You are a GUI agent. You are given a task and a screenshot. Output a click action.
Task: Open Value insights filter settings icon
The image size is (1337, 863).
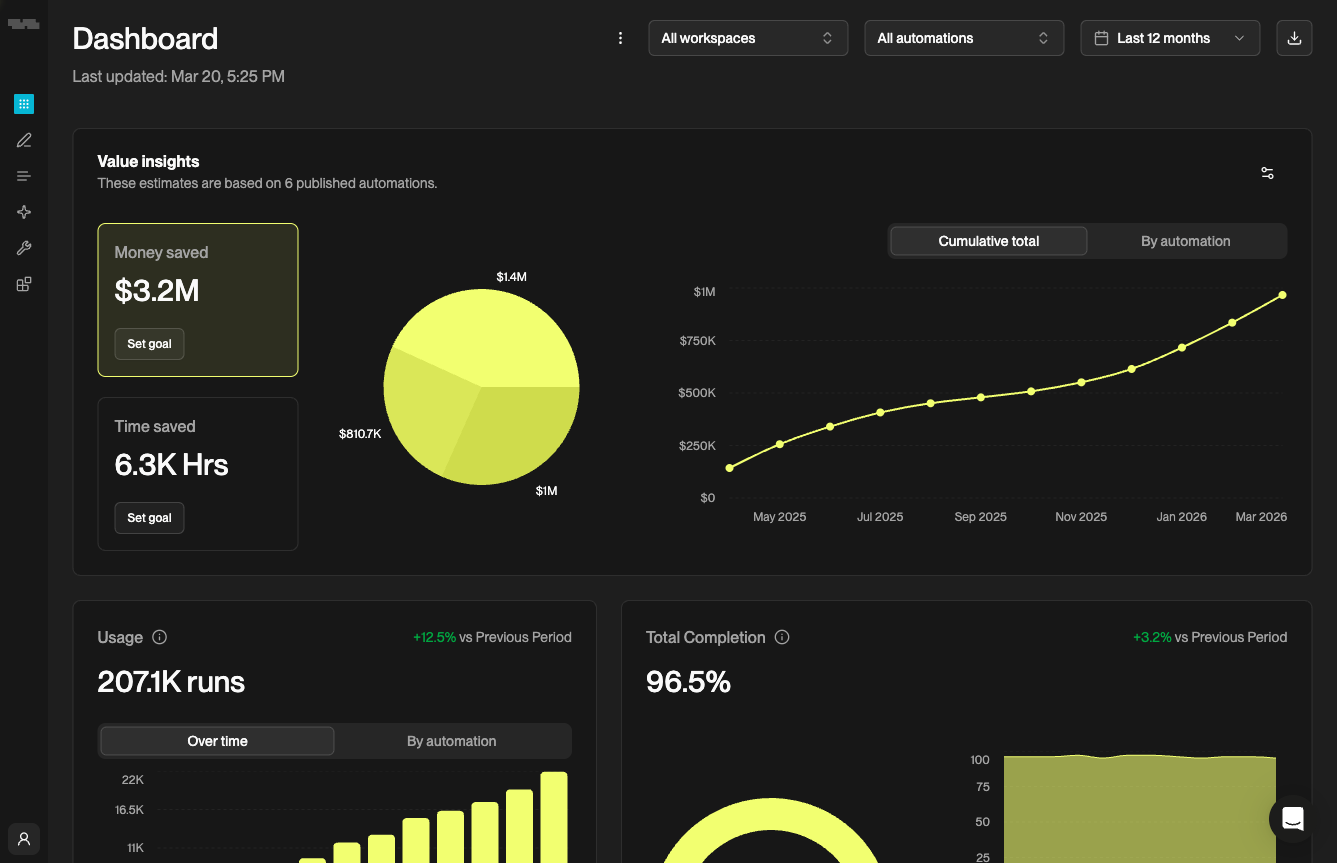tap(1267, 173)
